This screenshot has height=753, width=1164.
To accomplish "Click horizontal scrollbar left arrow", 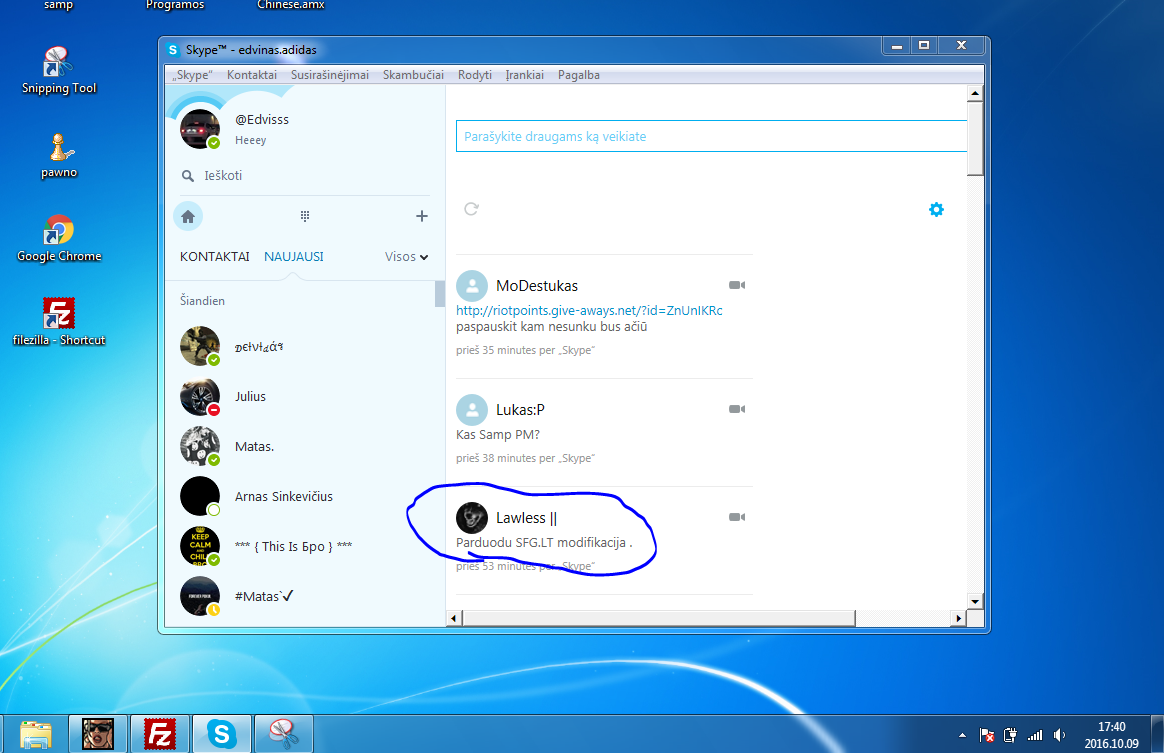I will [454, 618].
